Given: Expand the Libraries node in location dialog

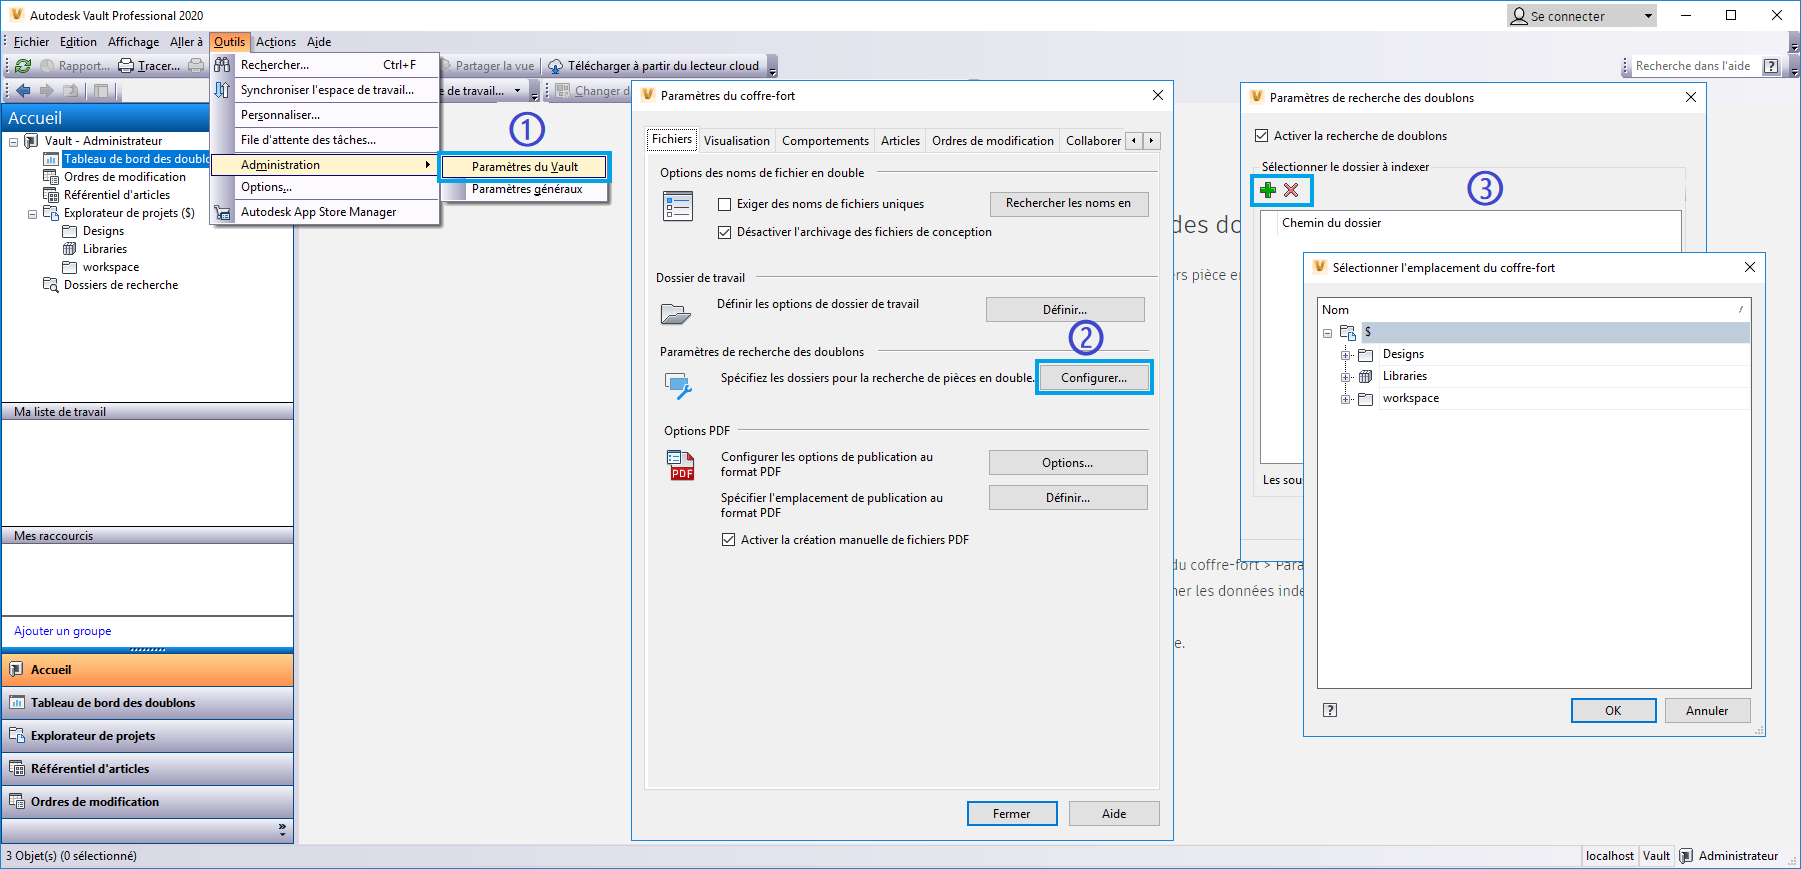Looking at the screenshot, I should (1346, 377).
